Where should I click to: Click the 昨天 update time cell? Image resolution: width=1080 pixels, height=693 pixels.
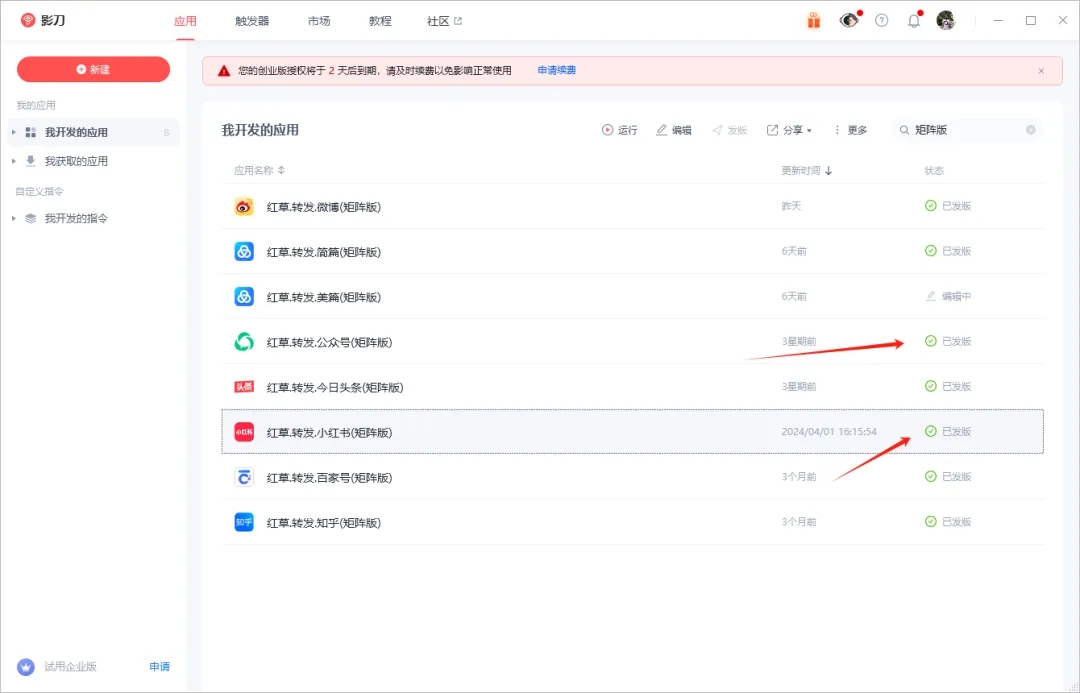[791, 206]
